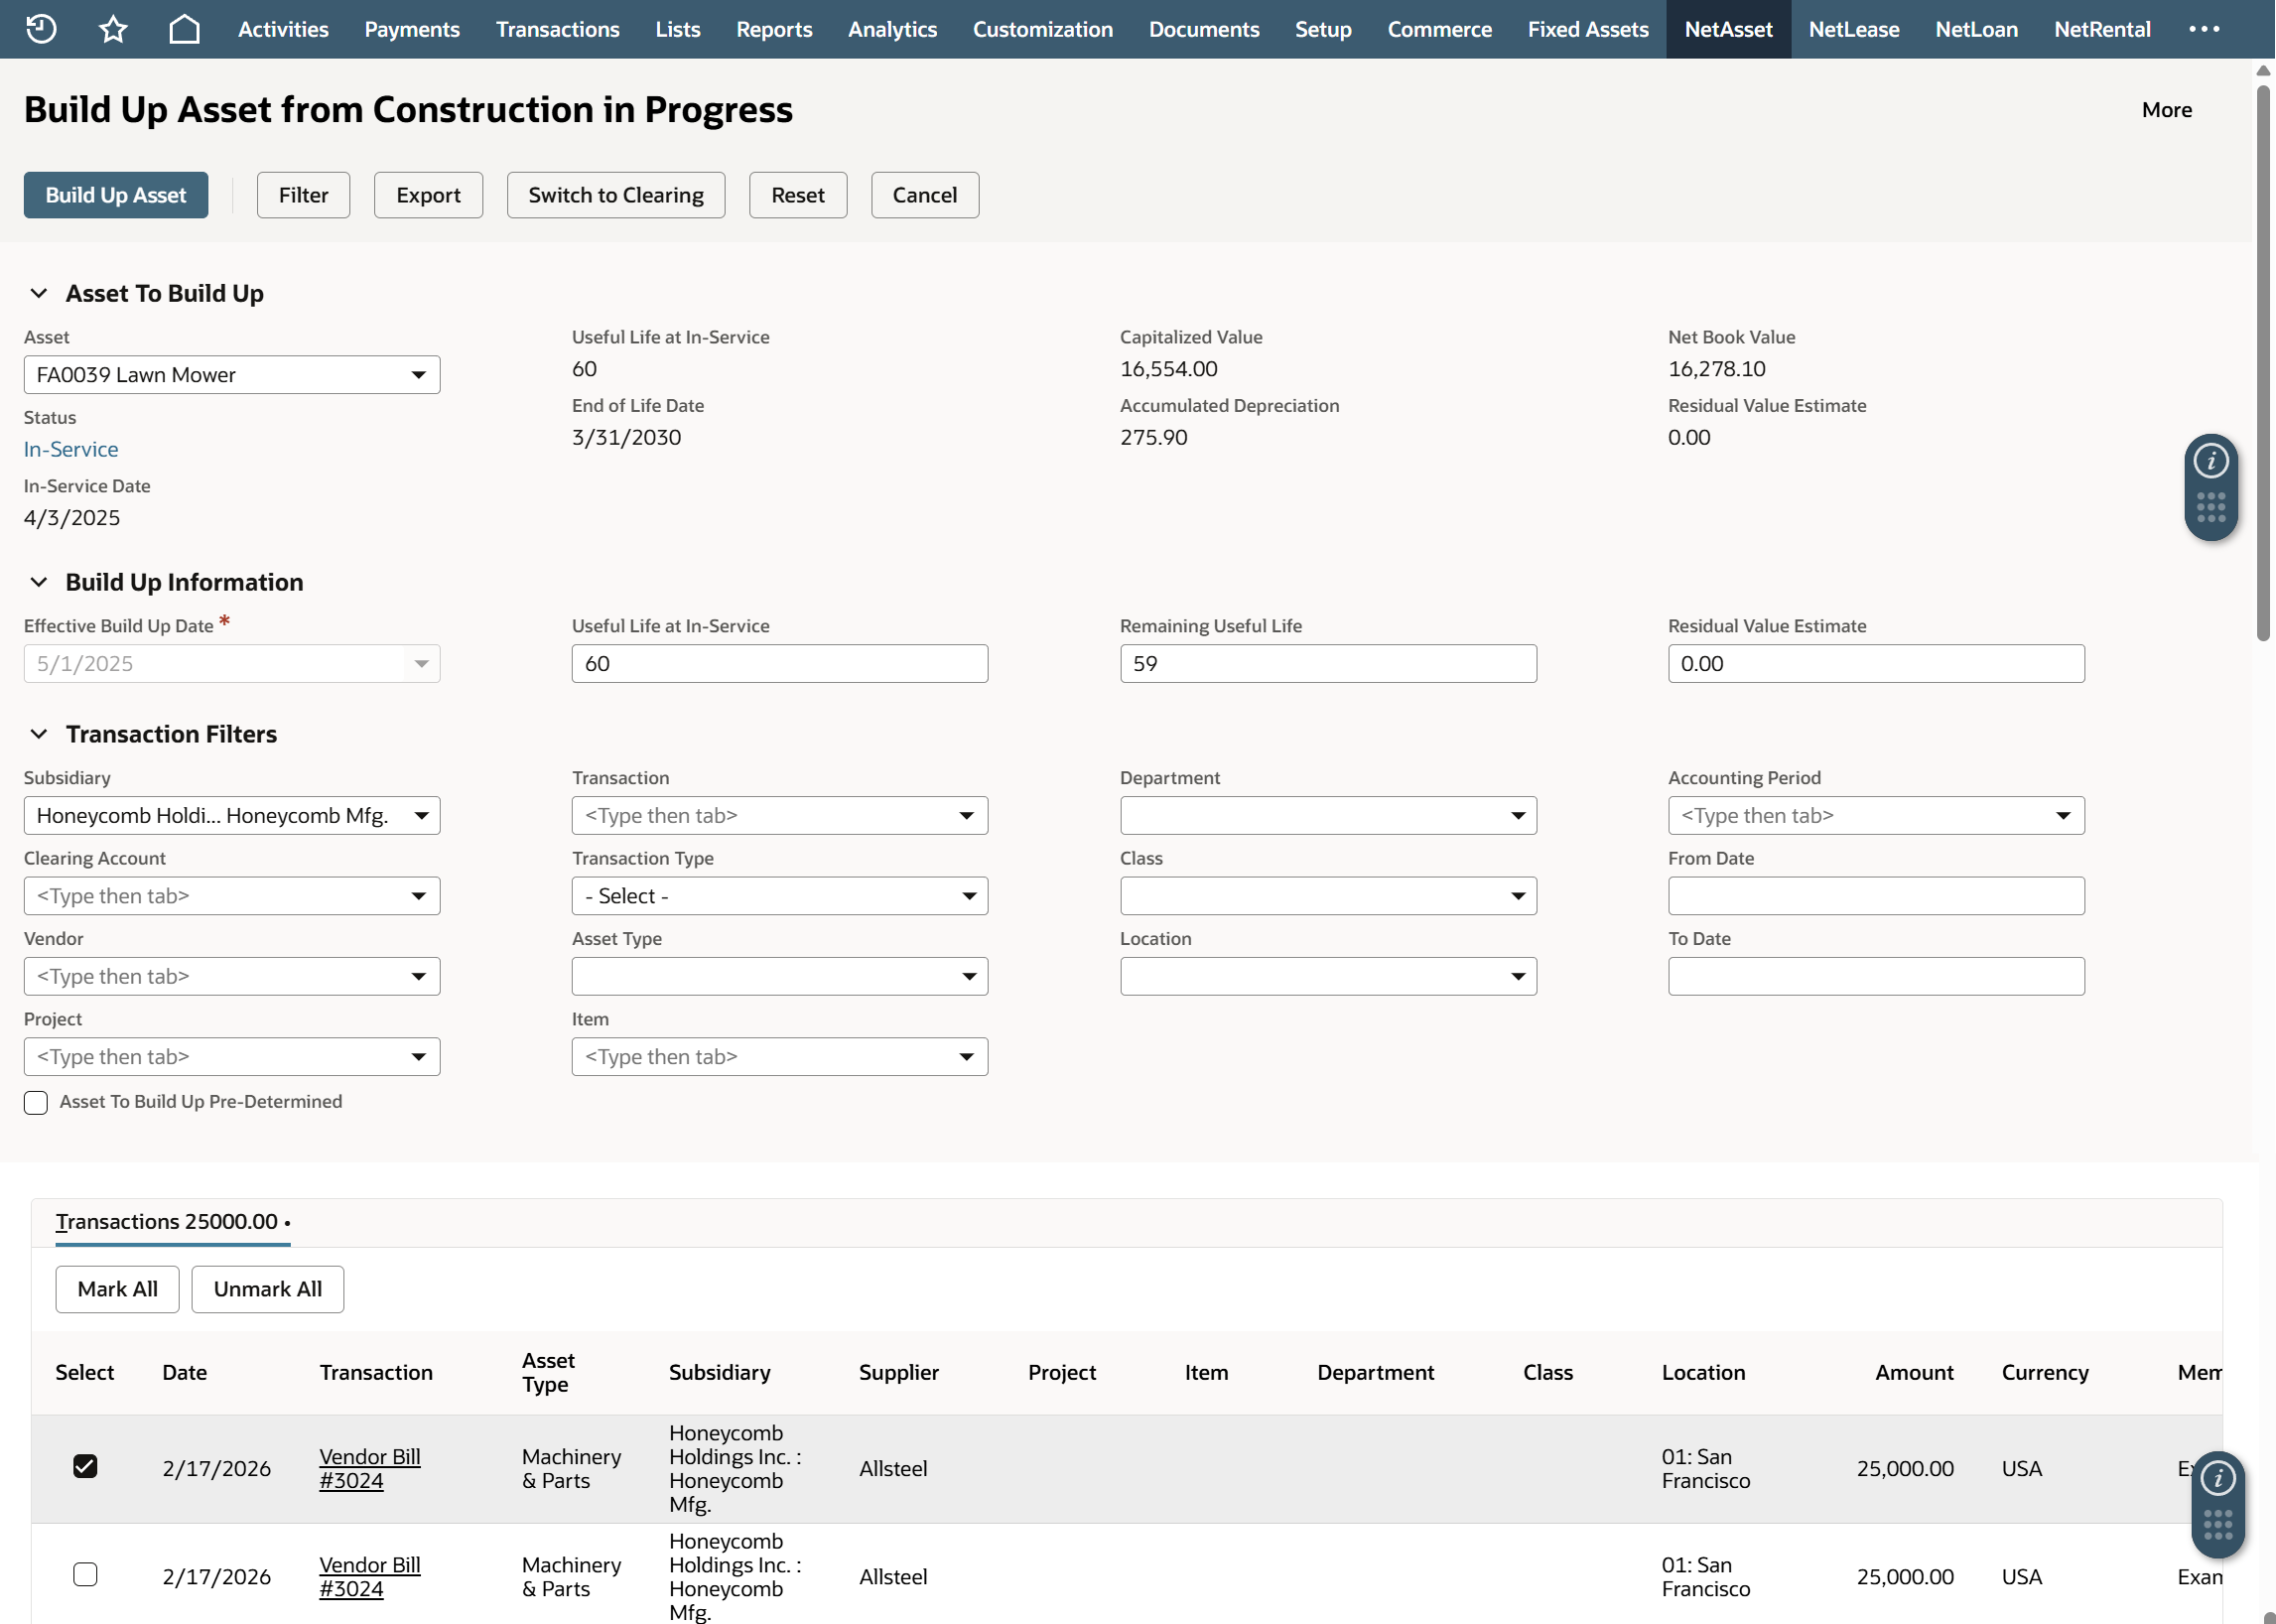Collapse the Transaction Filters section
Image resolution: width=2276 pixels, height=1624 pixels.
tap(39, 734)
